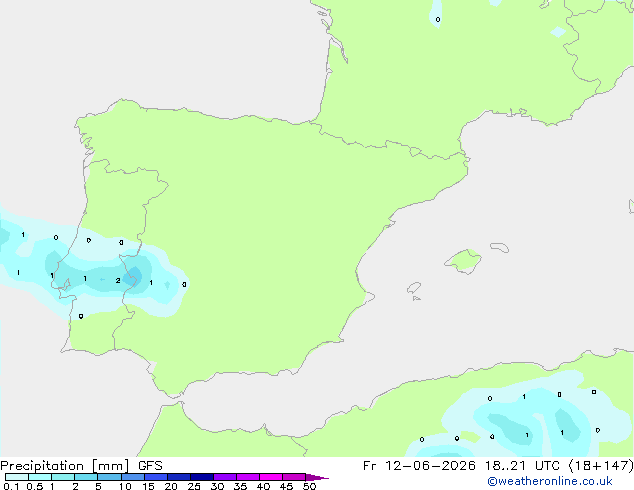Click the '10' legend scale label

click(x=125, y=486)
